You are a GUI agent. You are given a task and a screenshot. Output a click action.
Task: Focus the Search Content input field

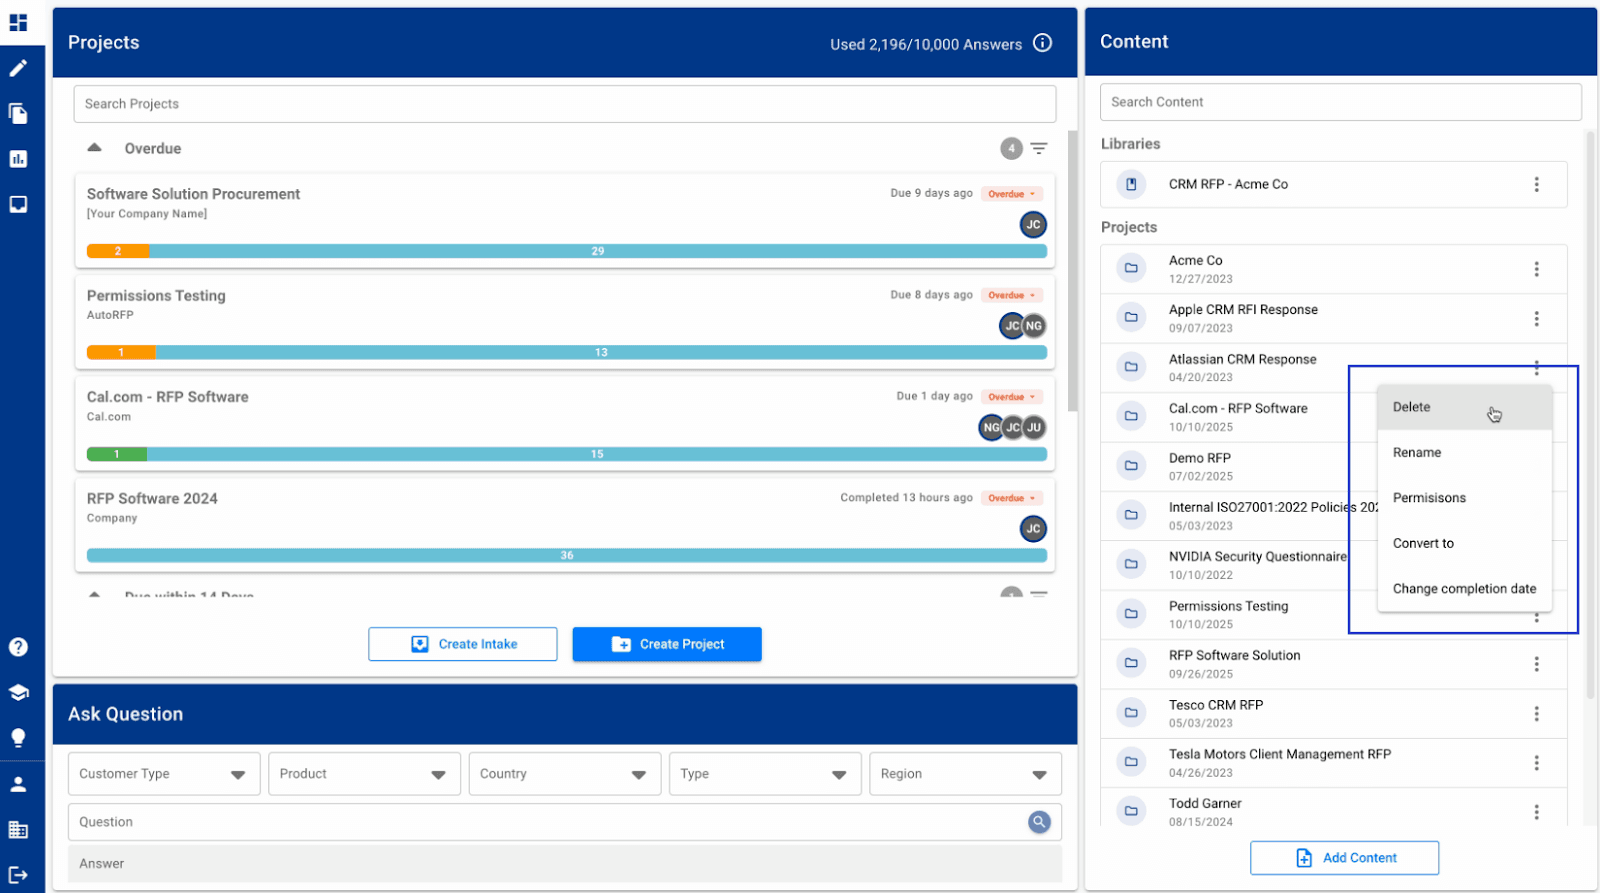point(1340,102)
